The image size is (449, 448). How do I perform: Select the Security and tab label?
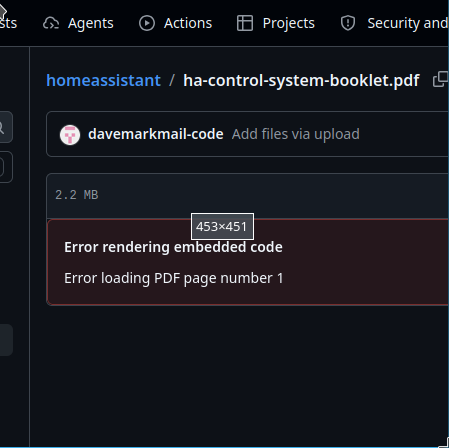pos(407,23)
